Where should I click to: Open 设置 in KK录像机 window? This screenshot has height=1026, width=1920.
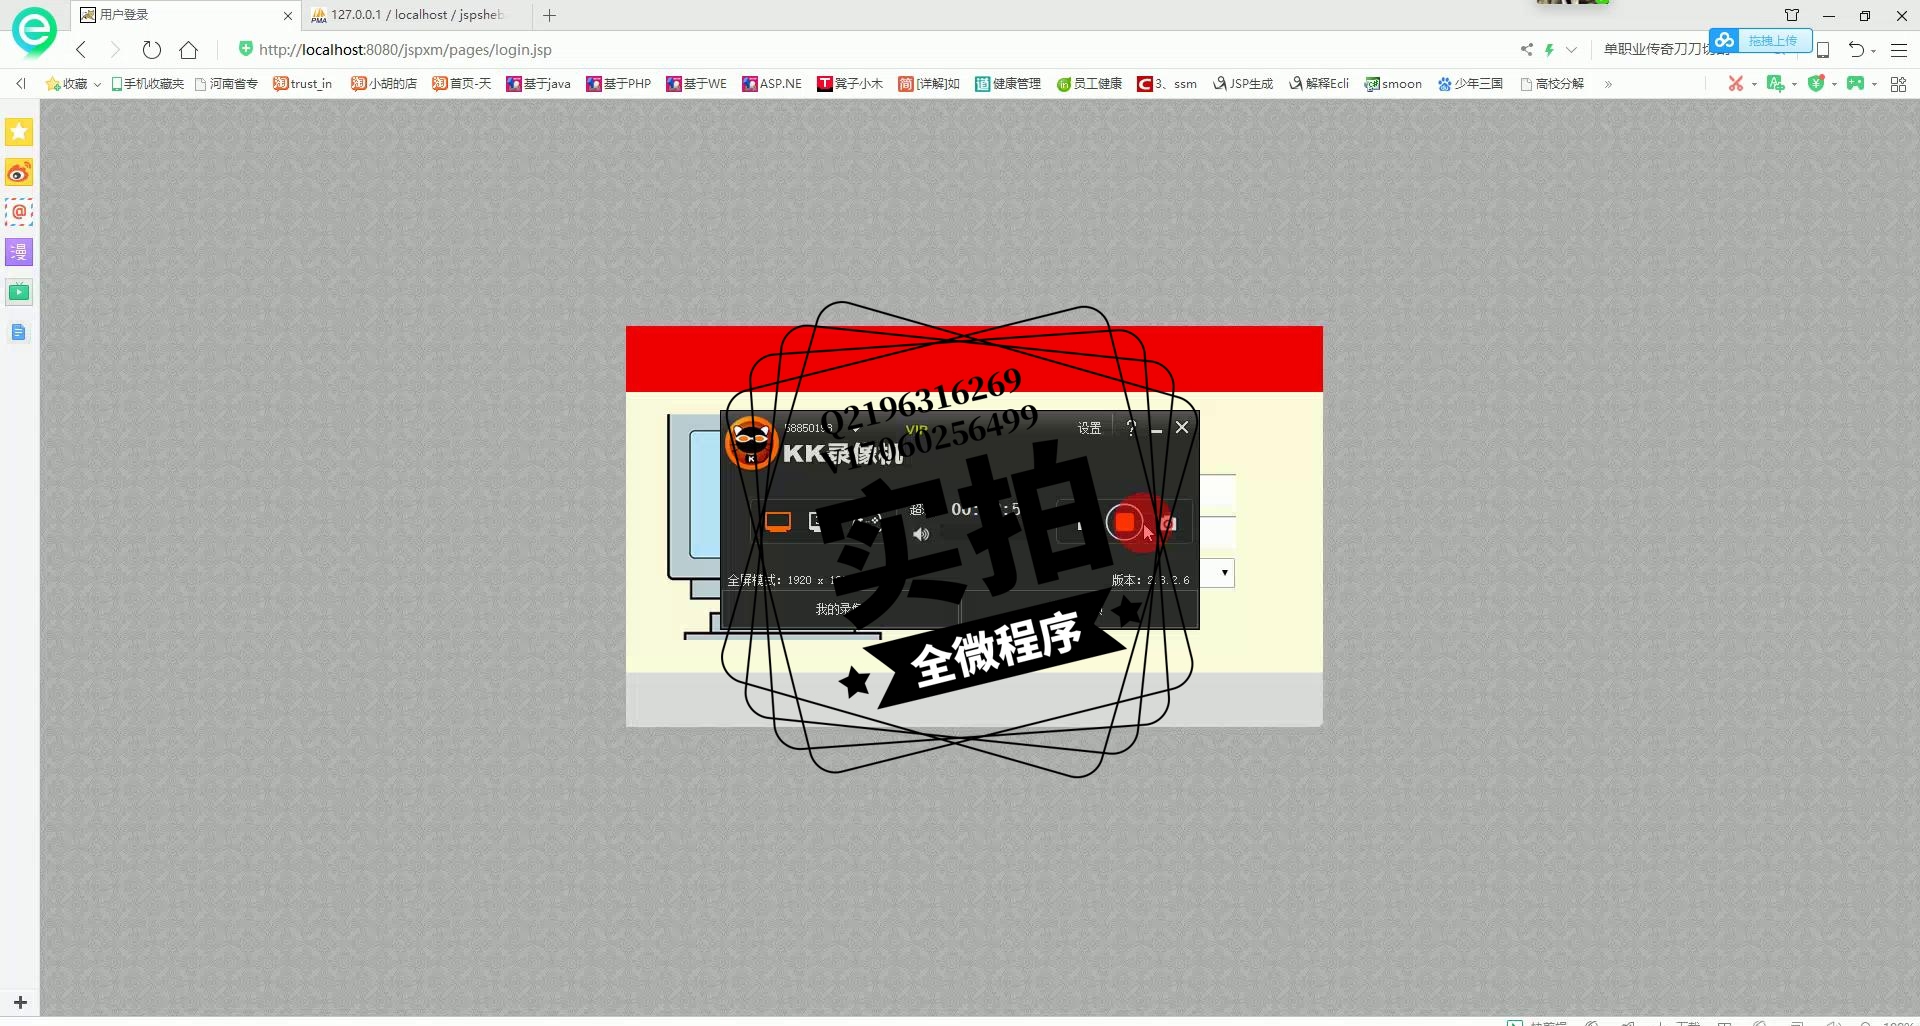tap(1089, 428)
